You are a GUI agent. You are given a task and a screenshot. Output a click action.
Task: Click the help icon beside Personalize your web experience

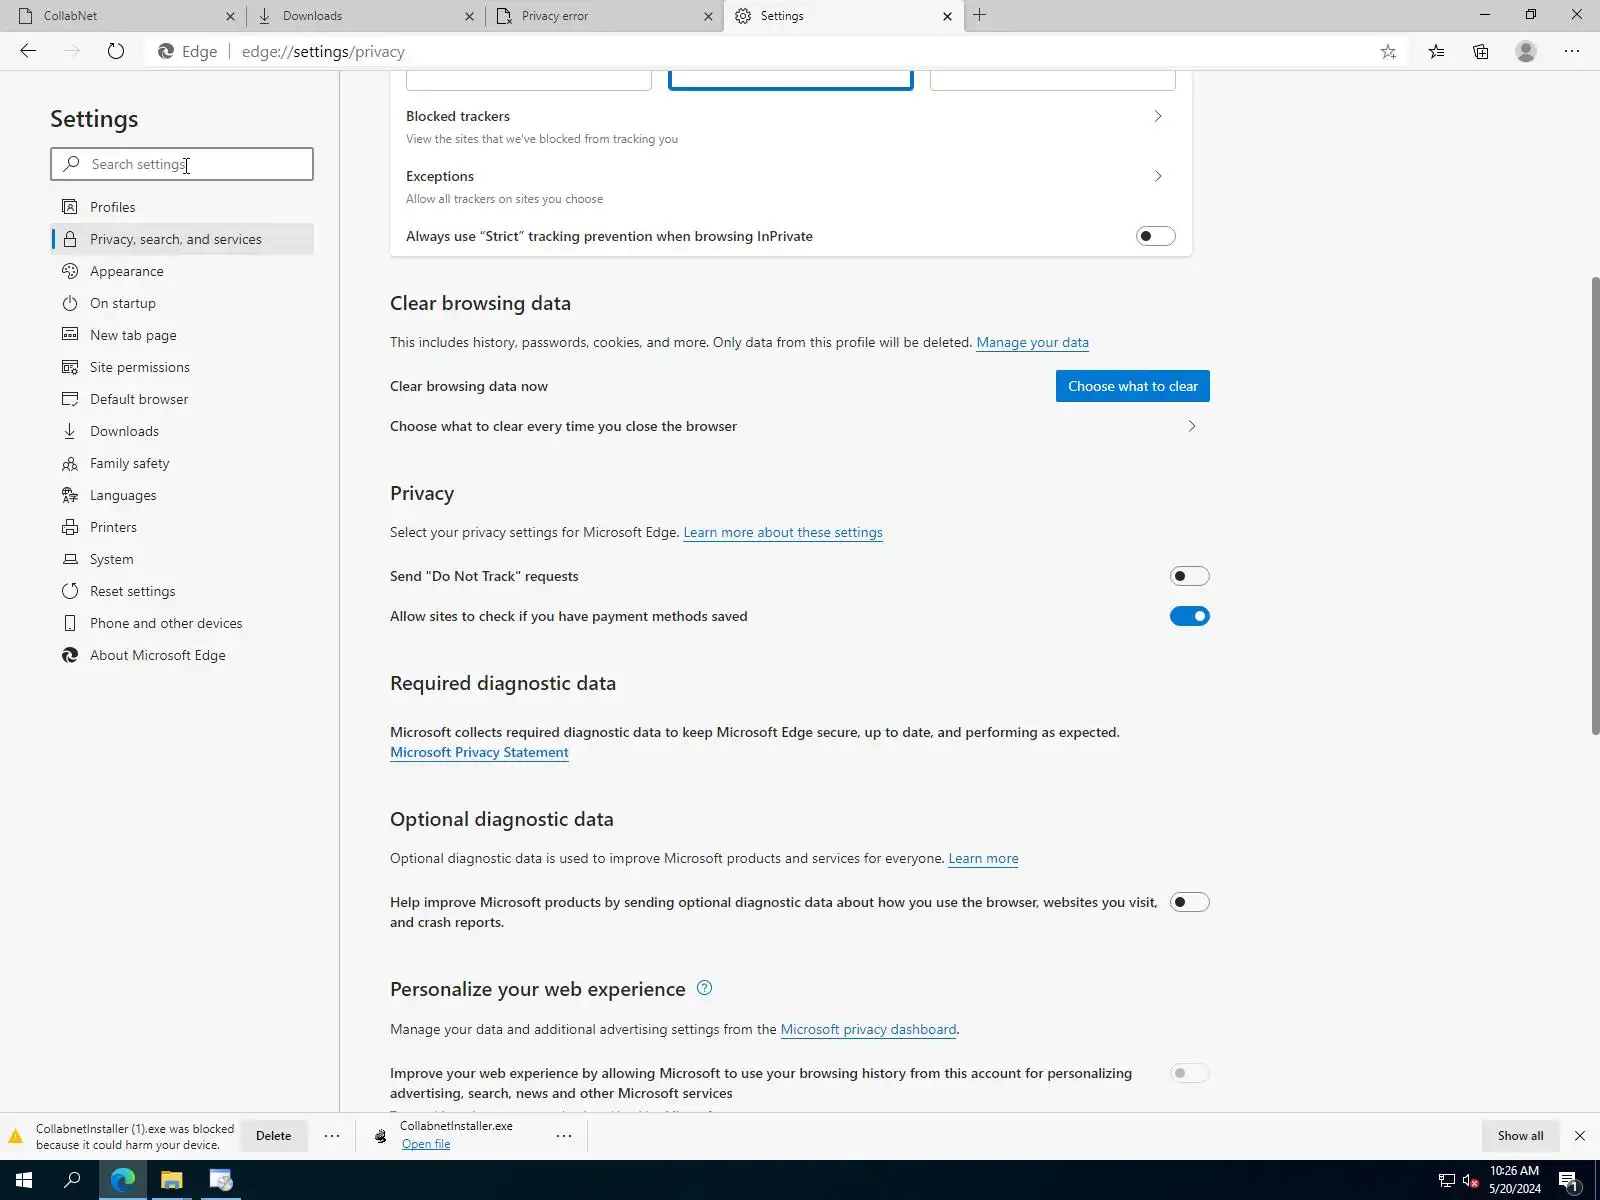[704, 988]
